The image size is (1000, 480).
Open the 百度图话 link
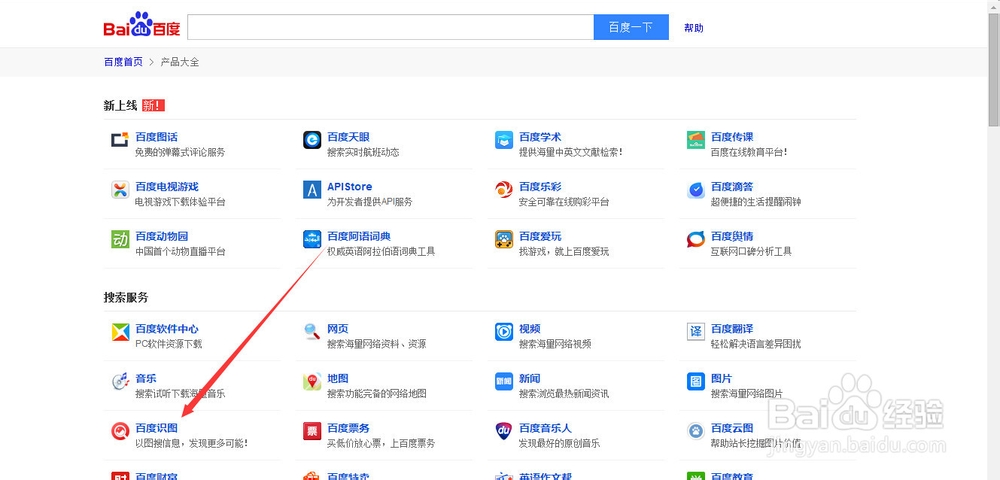point(156,137)
